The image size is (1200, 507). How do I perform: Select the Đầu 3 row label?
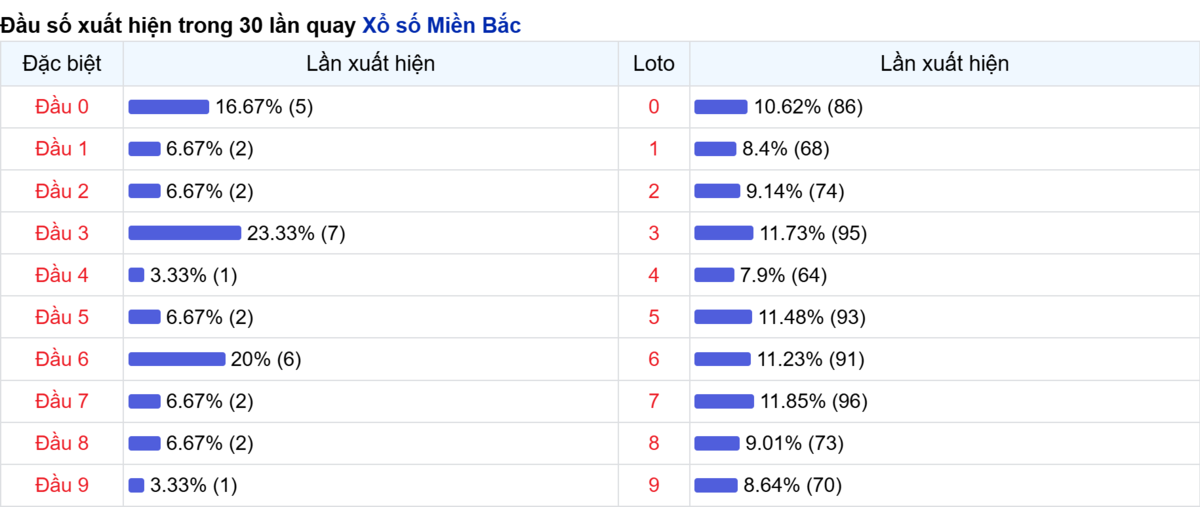tap(62, 233)
